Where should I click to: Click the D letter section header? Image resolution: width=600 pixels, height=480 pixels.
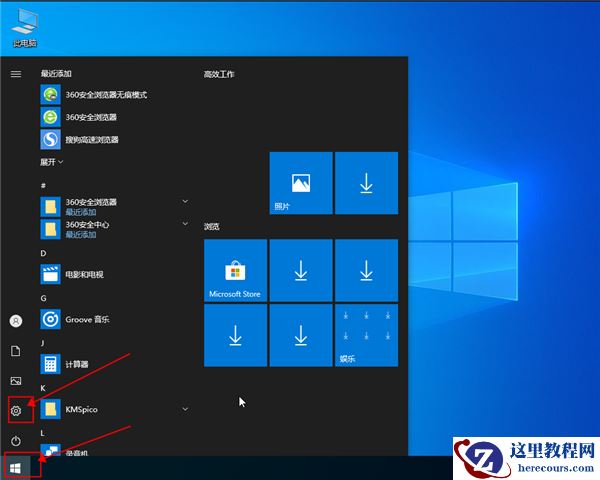click(x=43, y=253)
